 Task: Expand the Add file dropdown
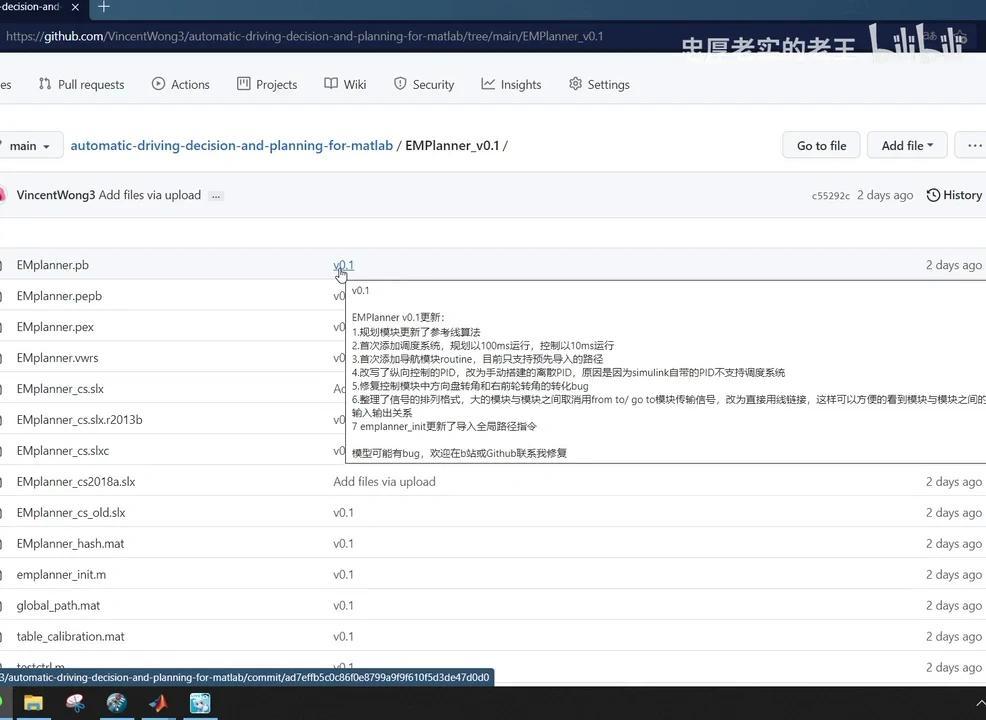point(906,145)
